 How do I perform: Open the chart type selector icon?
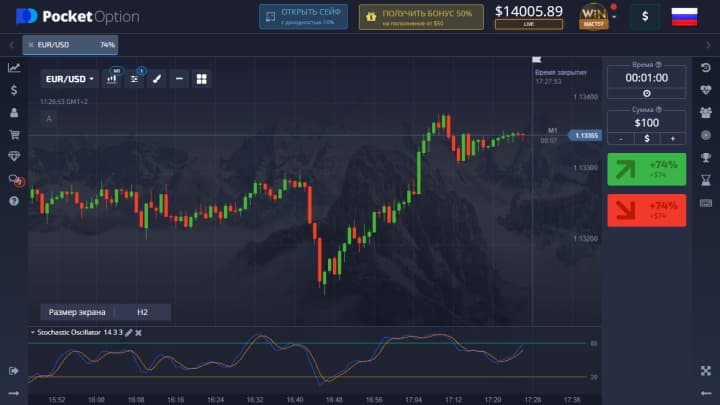[x=112, y=78]
